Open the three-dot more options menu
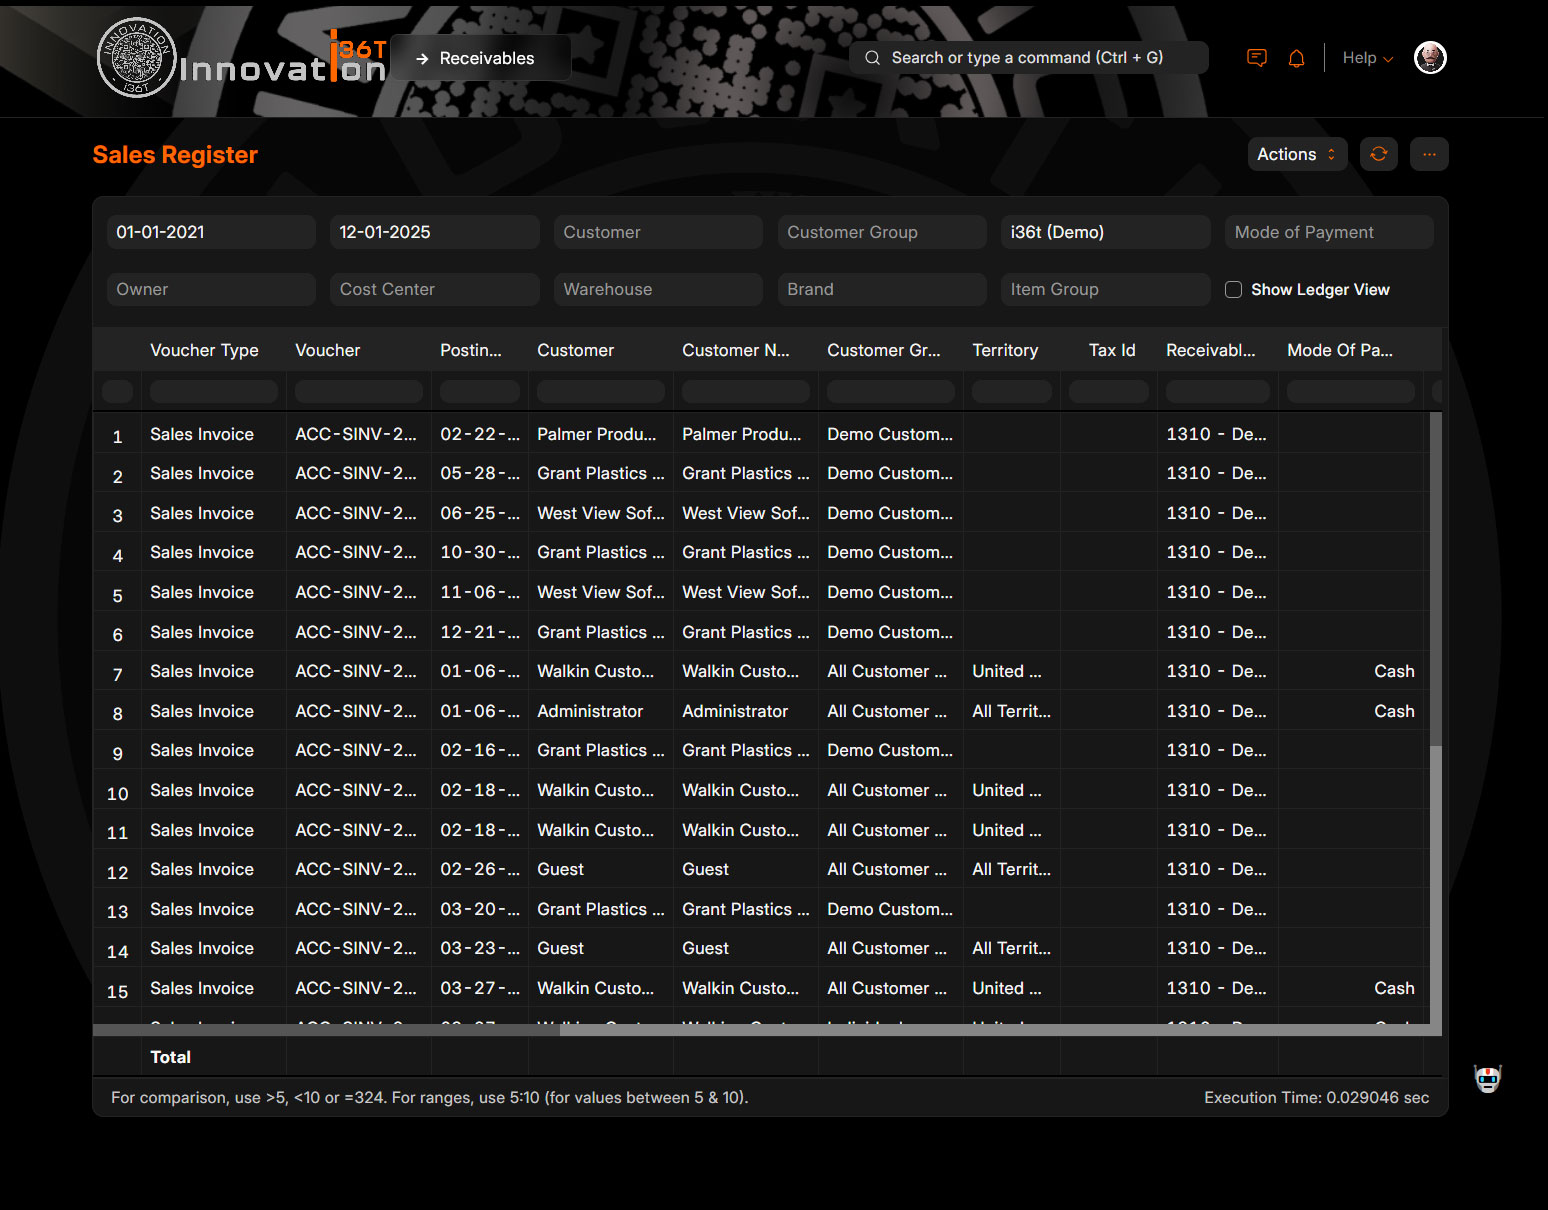This screenshot has width=1548, height=1210. point(1429,154)
